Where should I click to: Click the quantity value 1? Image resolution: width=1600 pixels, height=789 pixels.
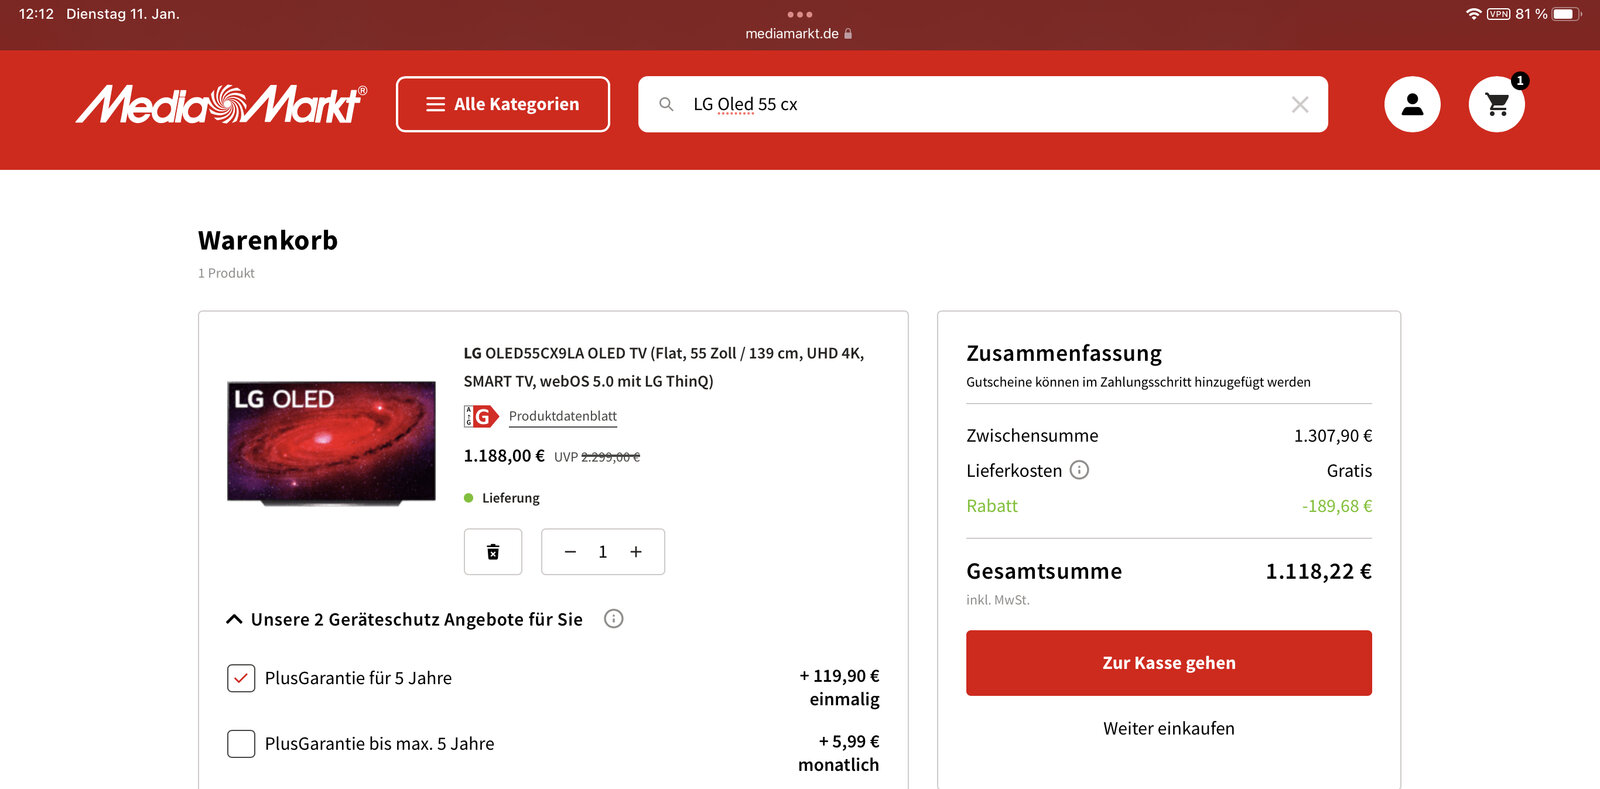603,552
